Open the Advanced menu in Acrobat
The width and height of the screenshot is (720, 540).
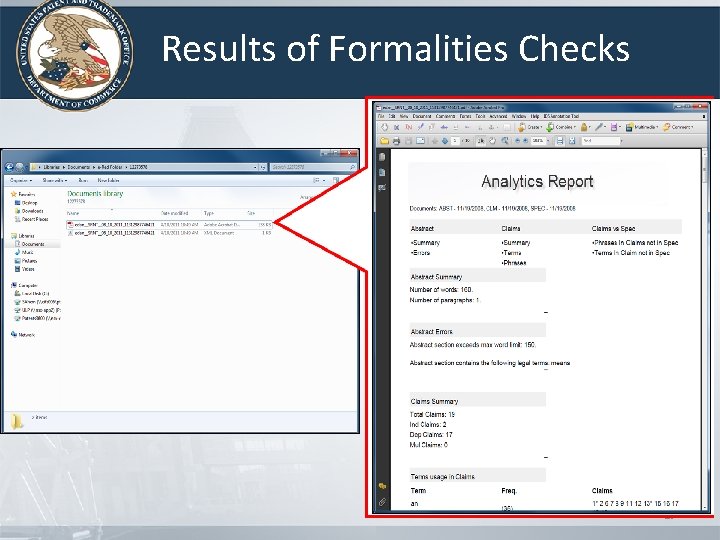[498, 117]
